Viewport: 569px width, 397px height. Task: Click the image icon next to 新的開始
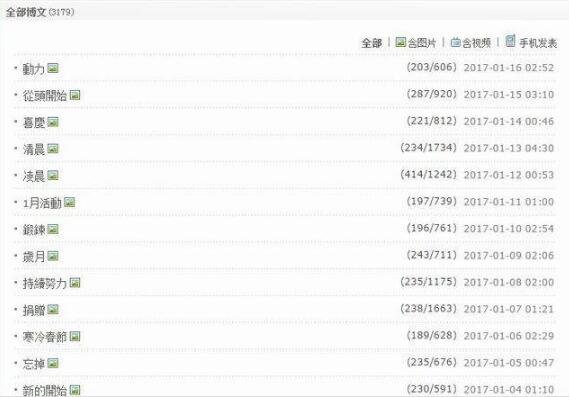[75, 390]
